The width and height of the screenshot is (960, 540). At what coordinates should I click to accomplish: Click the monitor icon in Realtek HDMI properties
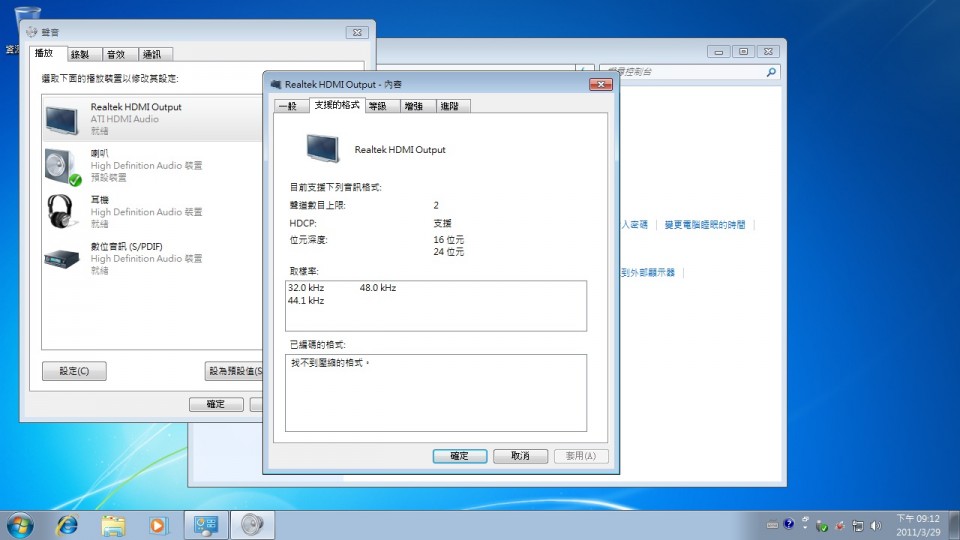pos(323,148)
